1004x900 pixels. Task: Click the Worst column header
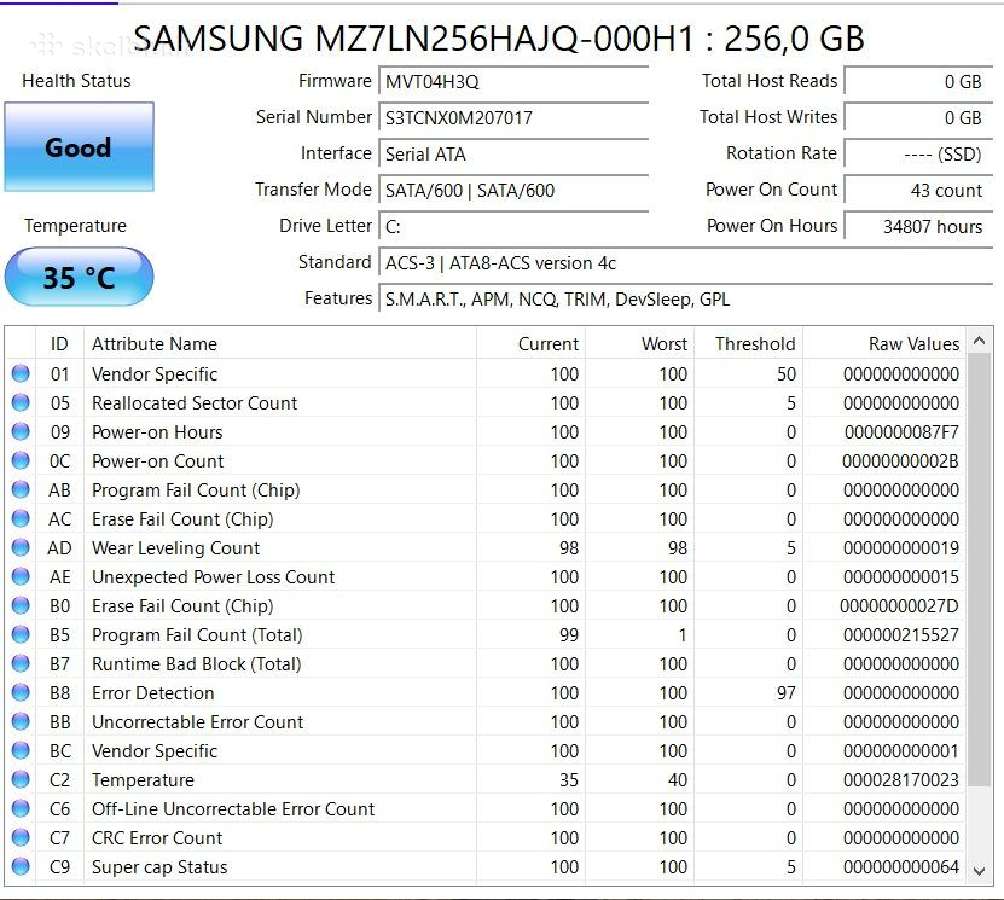[x=640, y=344]
